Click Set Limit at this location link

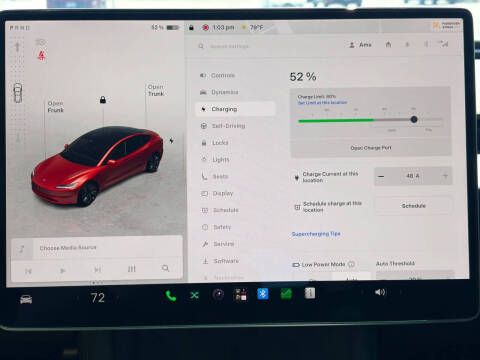322,102
